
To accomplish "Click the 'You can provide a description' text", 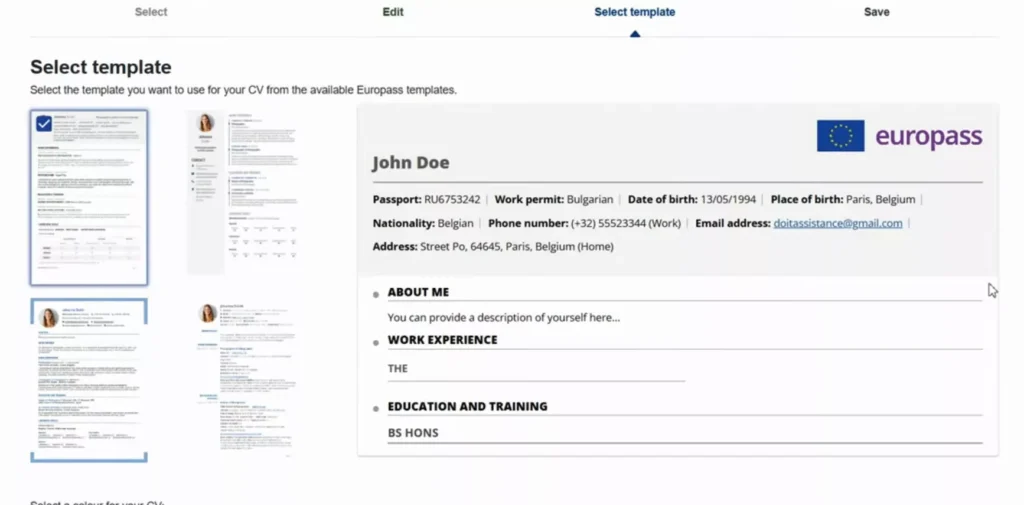I will (x=504, y=318).
